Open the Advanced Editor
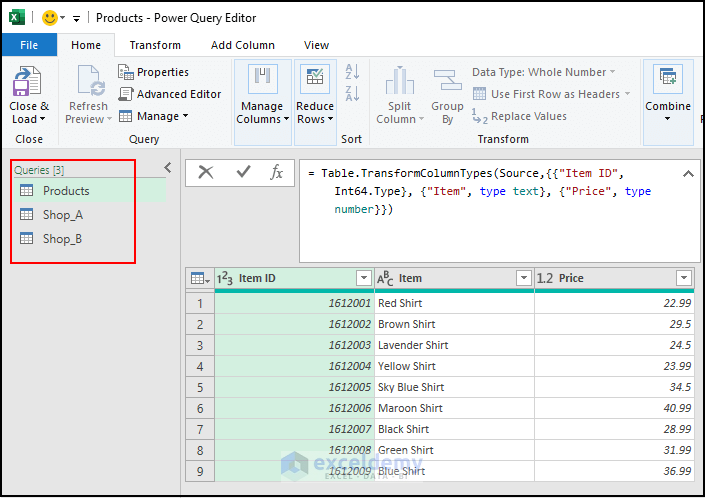The width and height of the screenshot is (705, 498). pos(169,94)
